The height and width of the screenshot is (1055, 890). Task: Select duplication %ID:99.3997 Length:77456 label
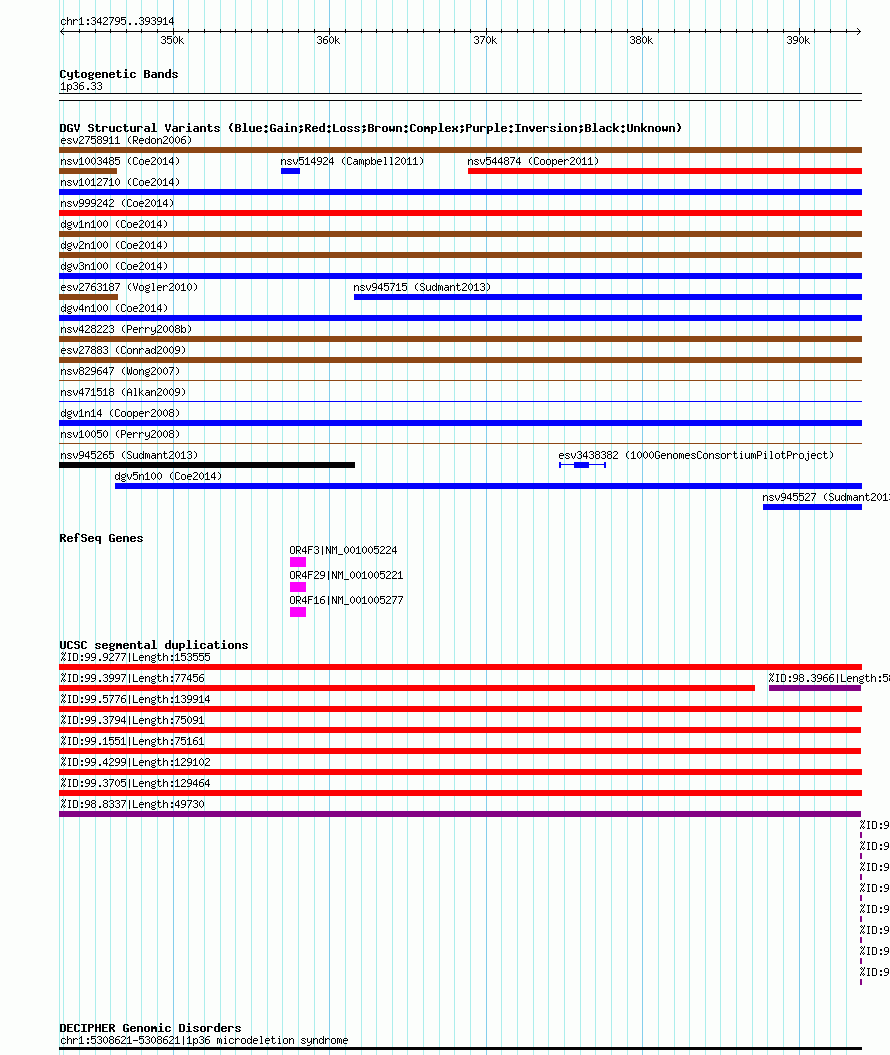tap(133, 678)
